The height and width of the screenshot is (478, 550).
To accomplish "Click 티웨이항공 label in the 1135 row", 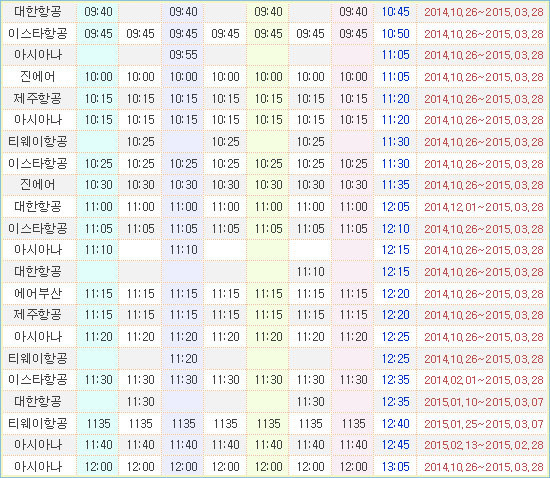I will tap(38, 424).
